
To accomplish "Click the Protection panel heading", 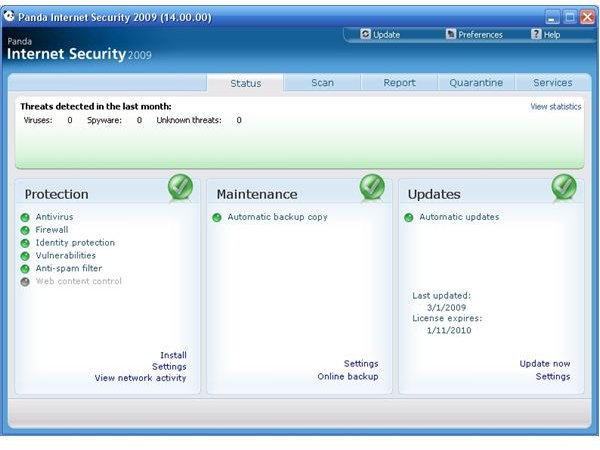I will 57,194.
